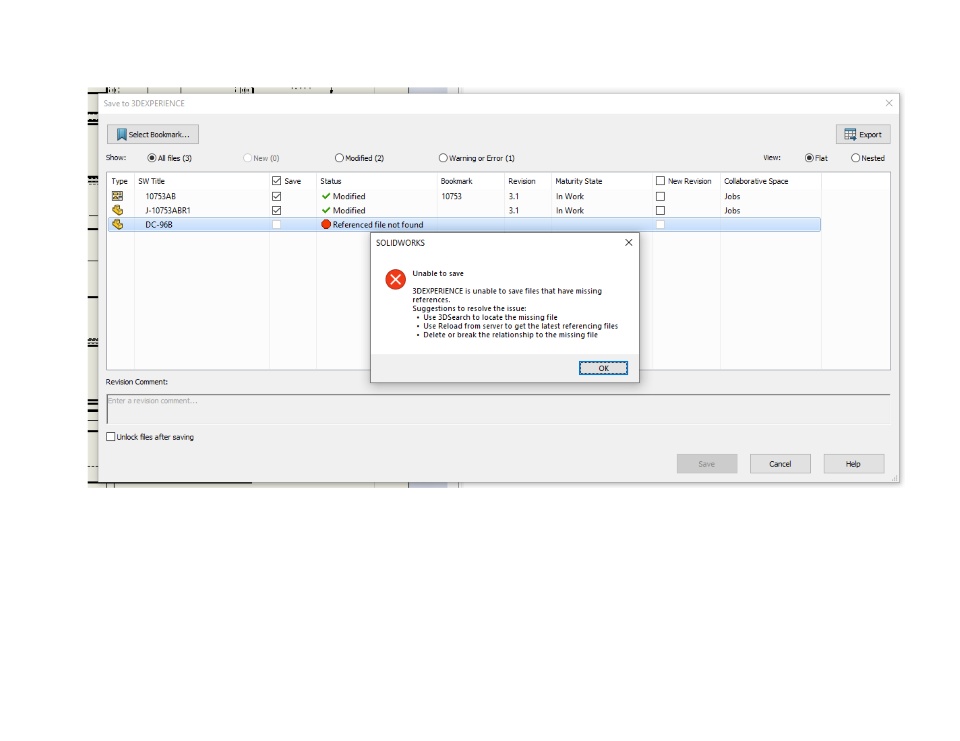Viewport: 960px width, 741px height.
Task: Toggle the Save checkbox for J-10753ABR1
Action: [277, 210]
